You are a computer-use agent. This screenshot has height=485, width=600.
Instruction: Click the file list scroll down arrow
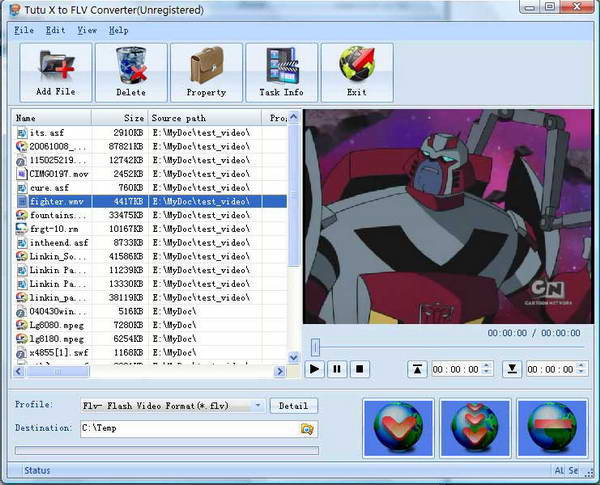point(294,358)
